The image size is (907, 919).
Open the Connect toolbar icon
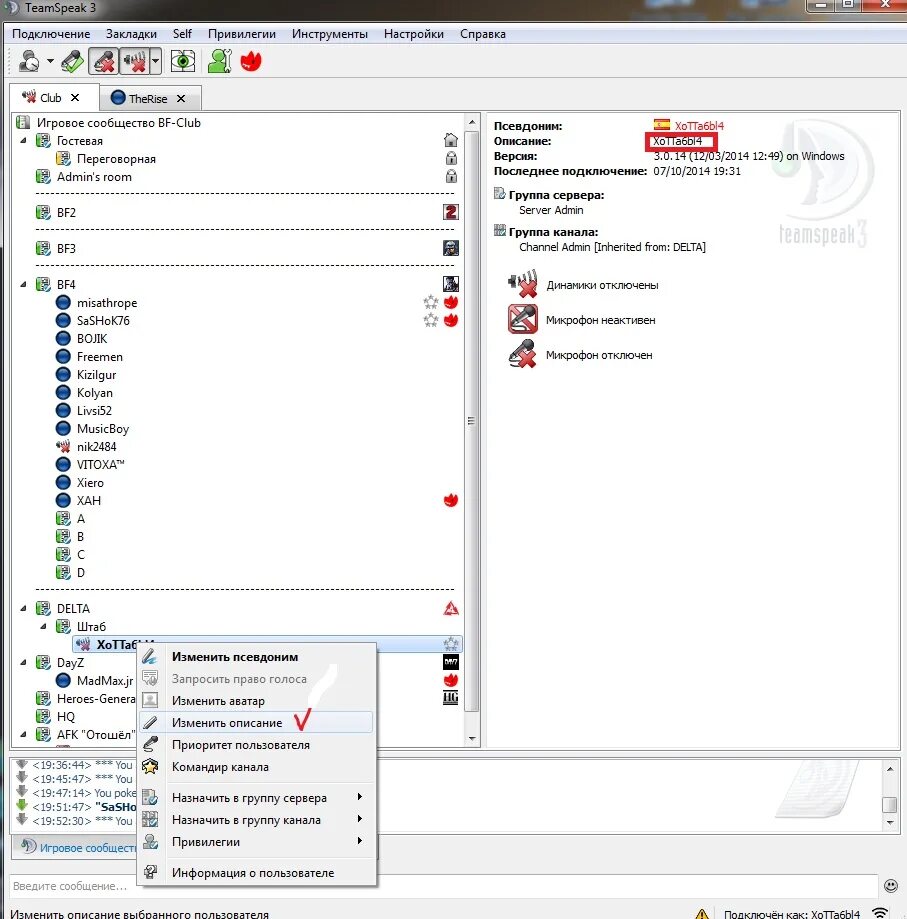(29, 61)
